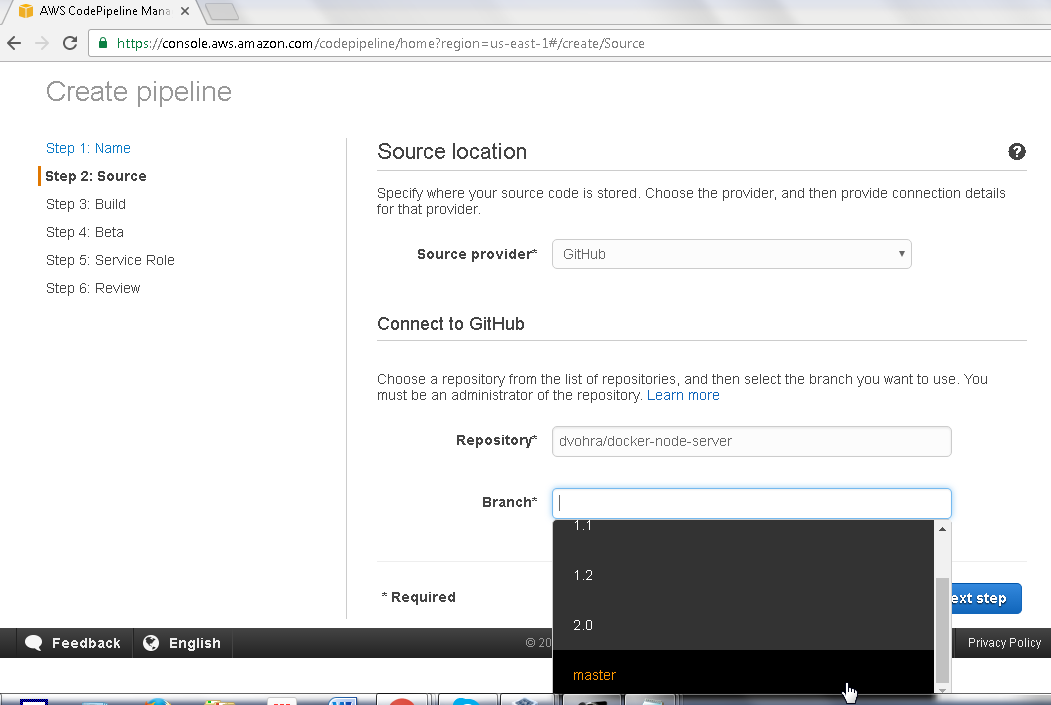Click the Branch input field

pos(751,503)
